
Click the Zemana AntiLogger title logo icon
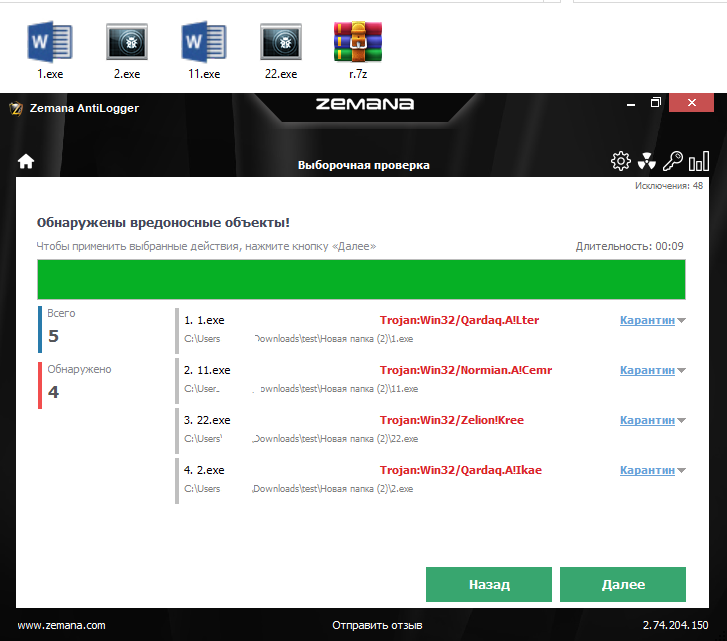pyautogui.click(x=16, y=108)
